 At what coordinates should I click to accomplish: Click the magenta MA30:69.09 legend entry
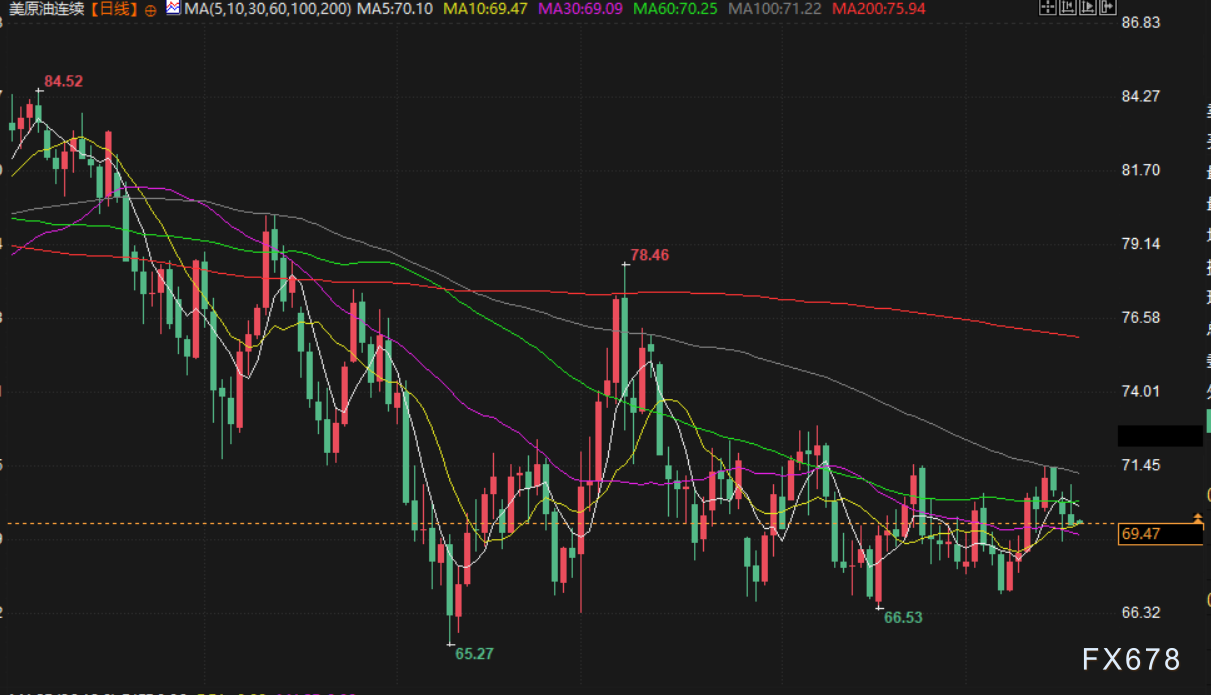(x=582, y=9)
